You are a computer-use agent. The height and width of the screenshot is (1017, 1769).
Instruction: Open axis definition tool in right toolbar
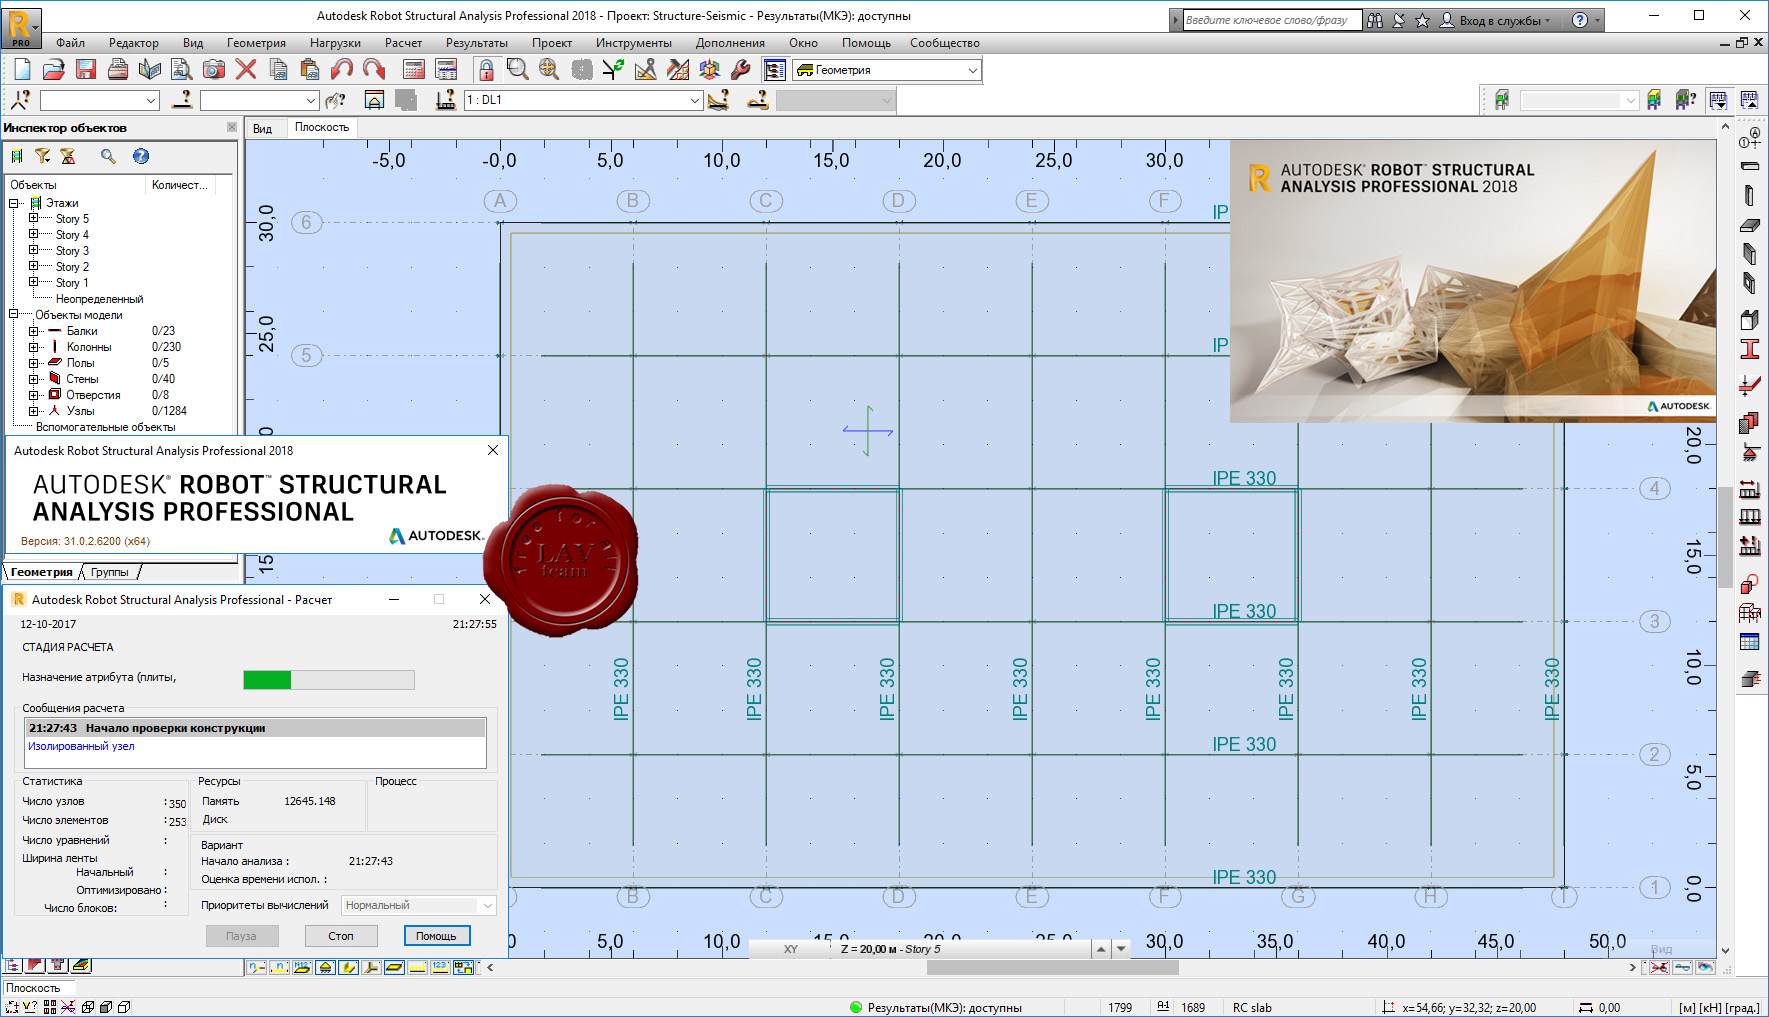1750,138
